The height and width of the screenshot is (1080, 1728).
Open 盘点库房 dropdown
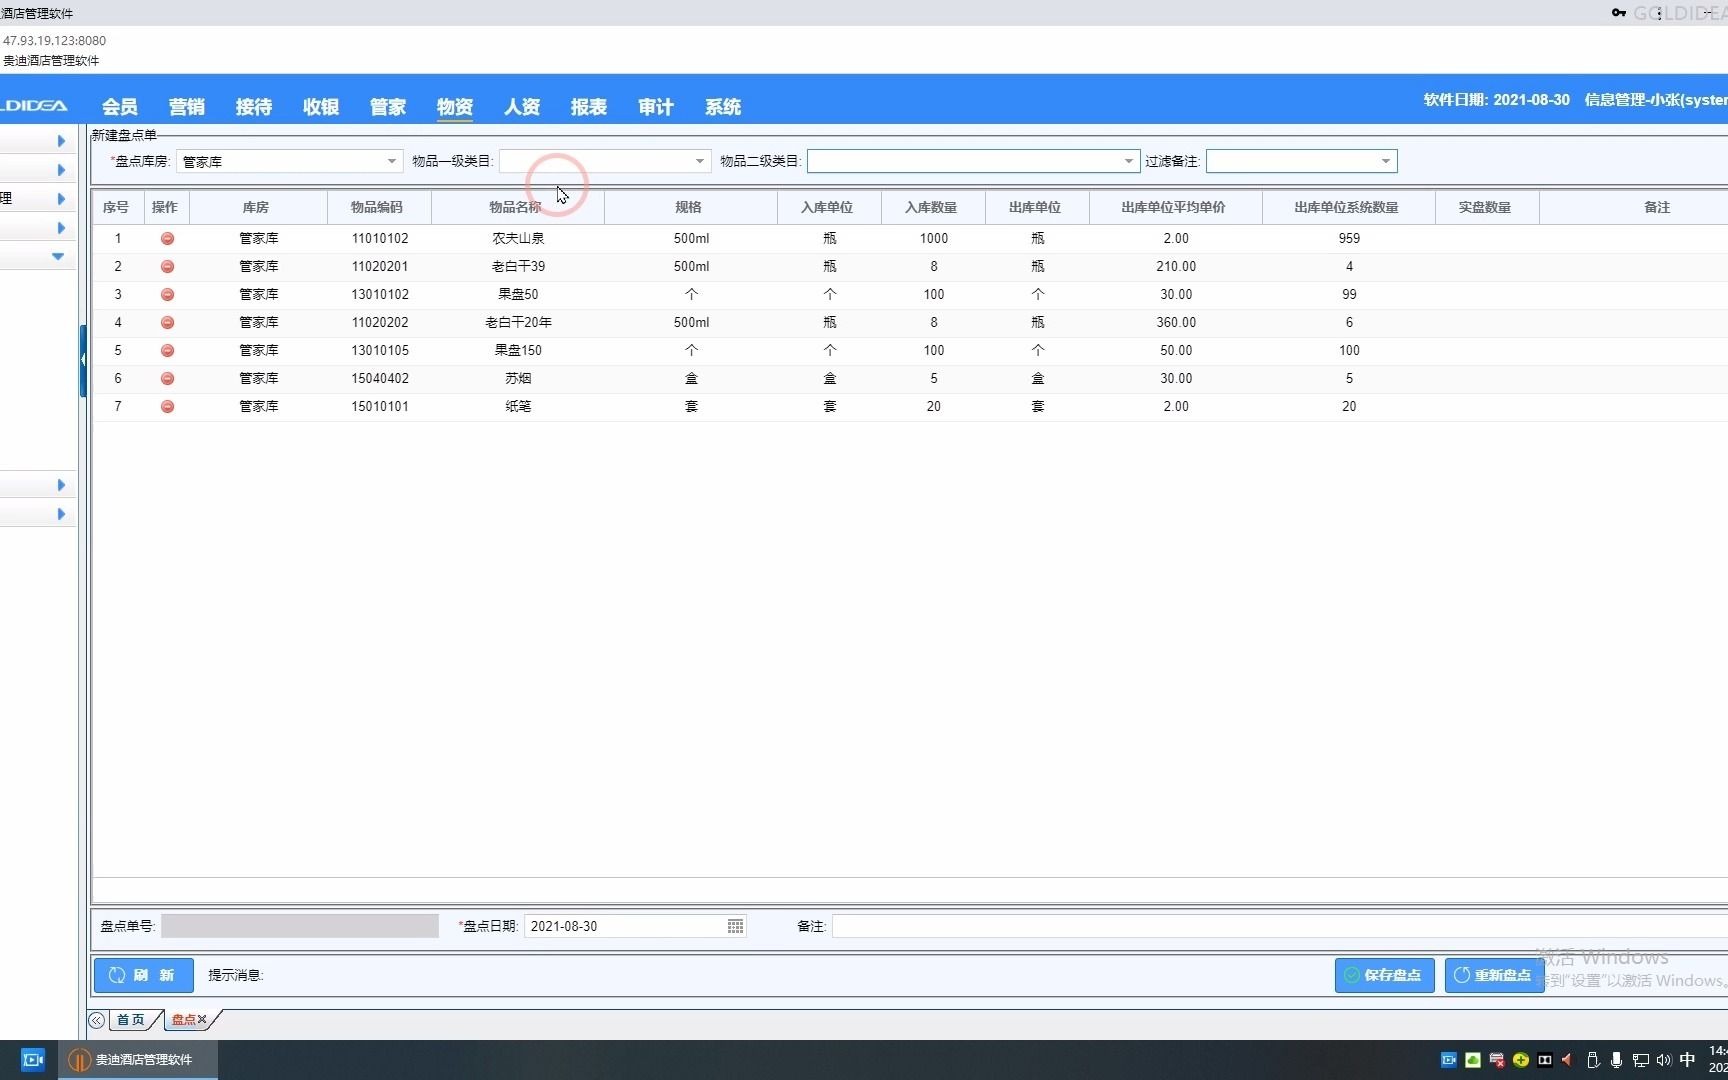point(391,161)
